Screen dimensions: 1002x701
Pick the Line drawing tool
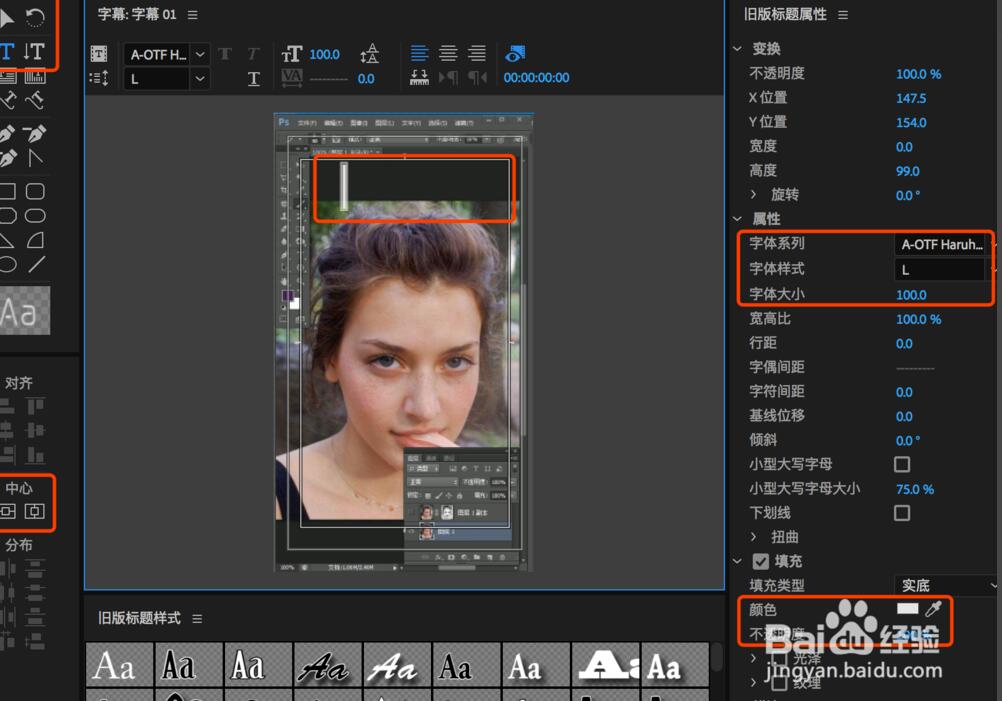(x=36, y=264)
